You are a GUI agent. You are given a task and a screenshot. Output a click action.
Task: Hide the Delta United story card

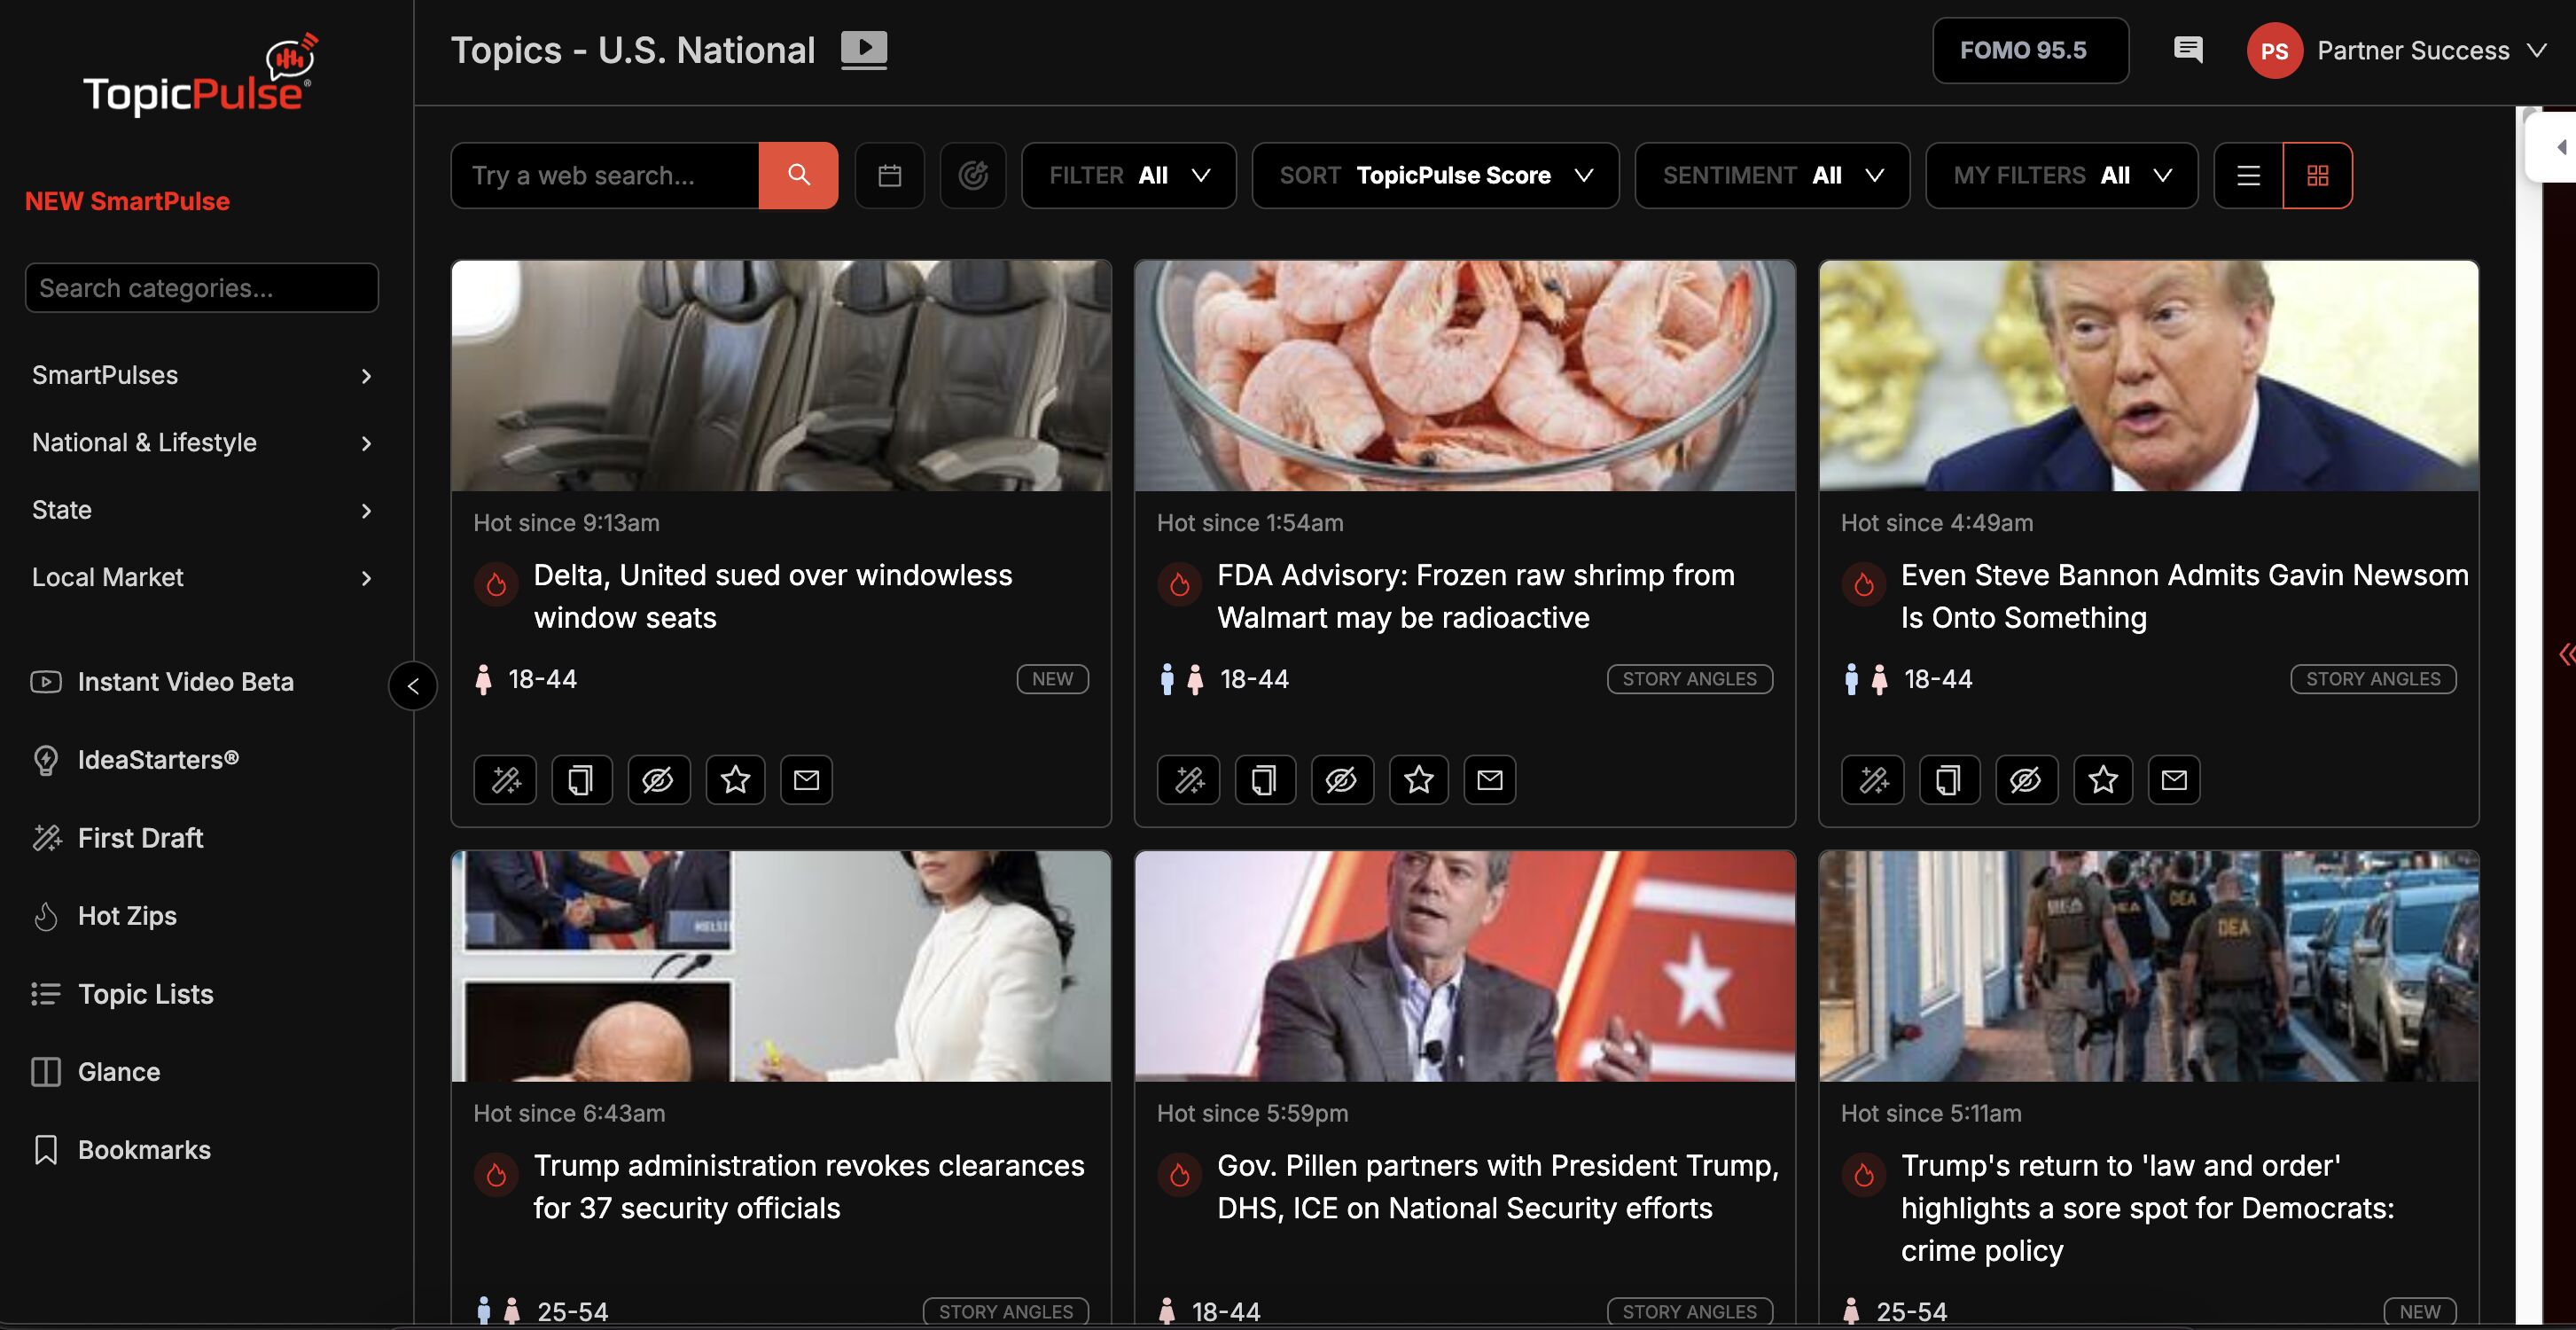(657, 779)
